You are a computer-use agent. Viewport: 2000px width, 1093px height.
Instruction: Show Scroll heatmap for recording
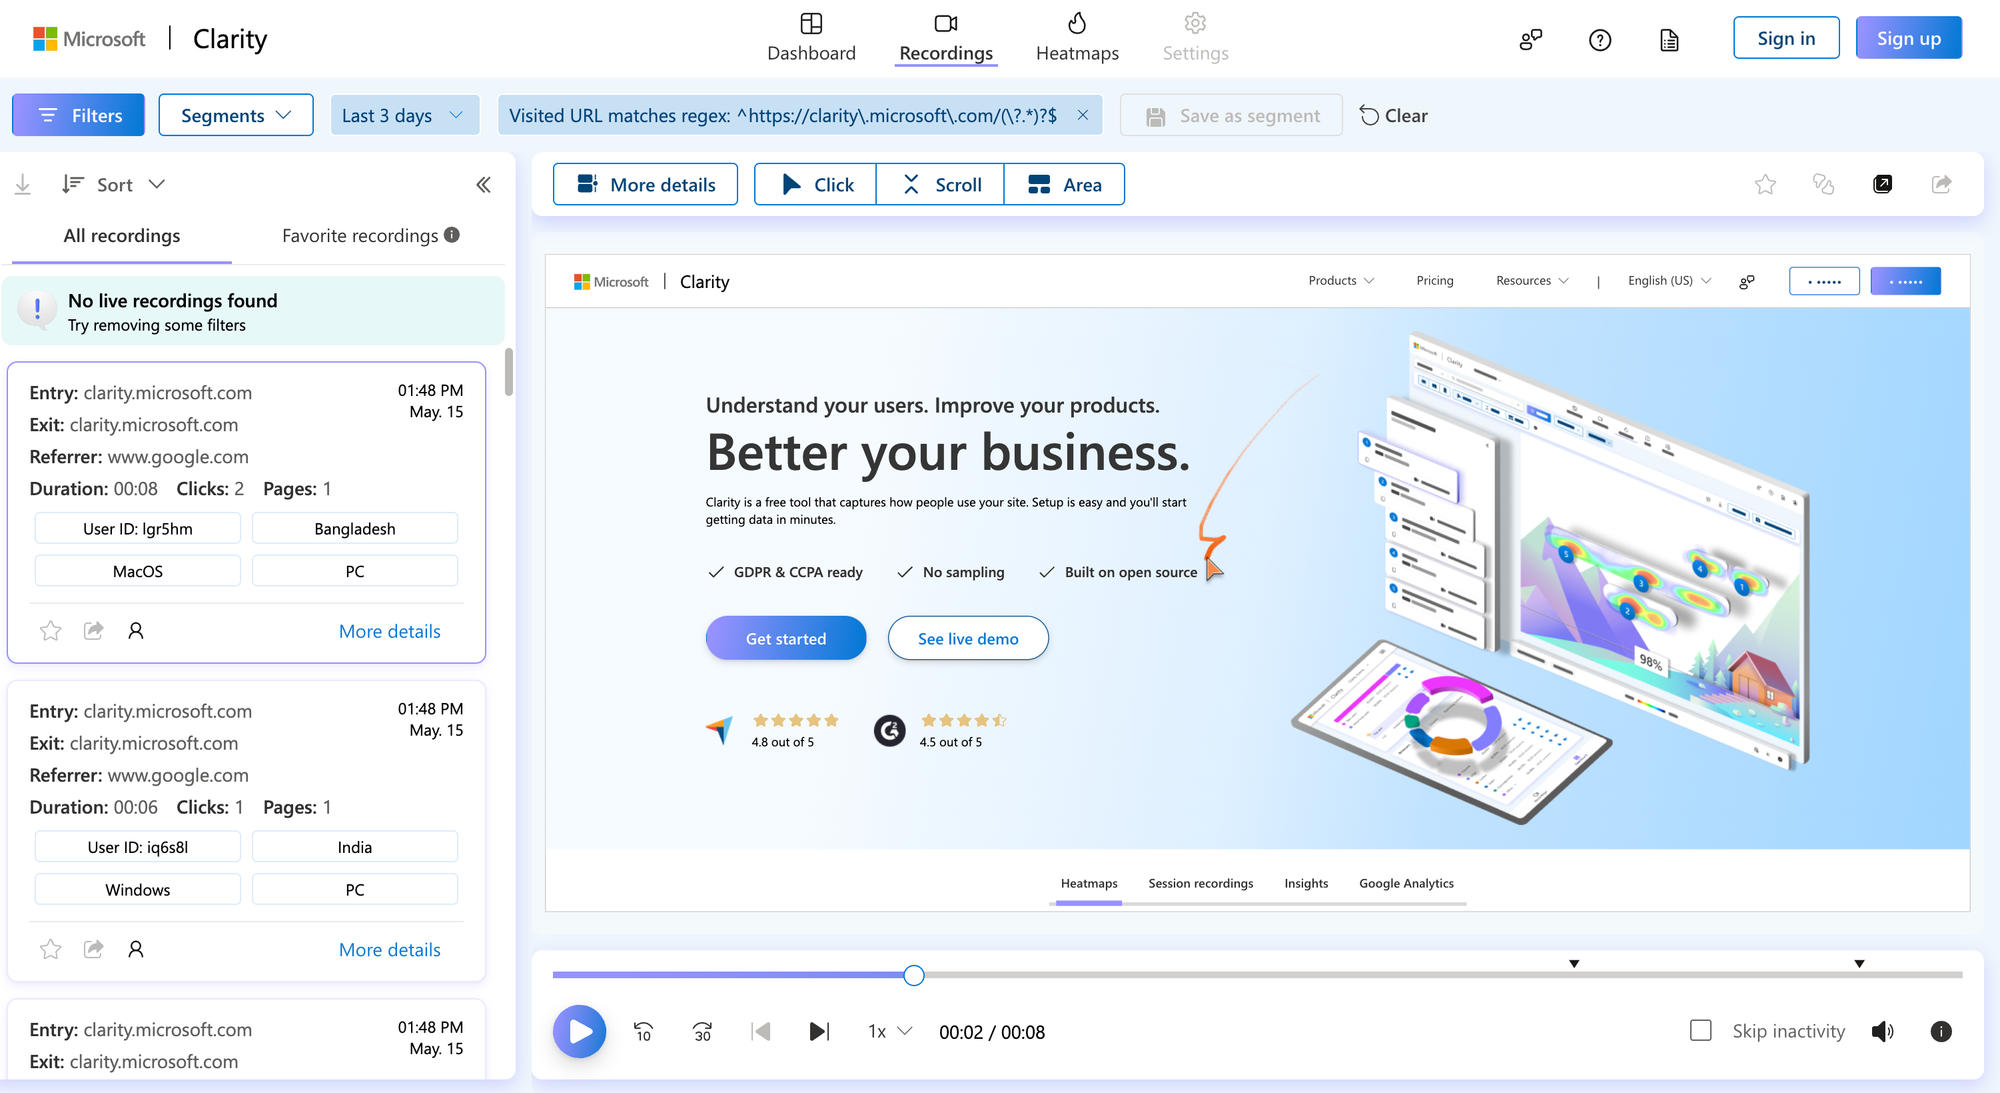[940, 184]
